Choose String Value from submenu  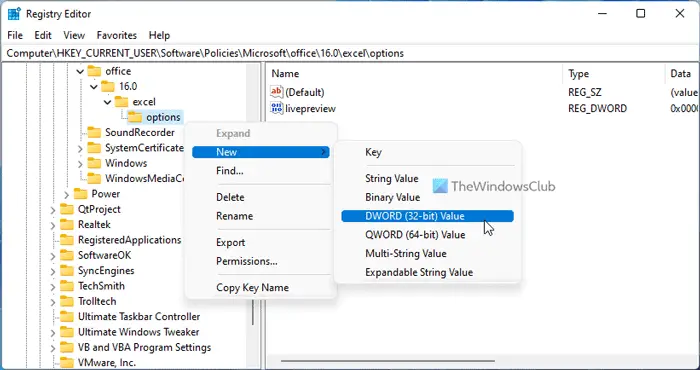tap(427, 179)
